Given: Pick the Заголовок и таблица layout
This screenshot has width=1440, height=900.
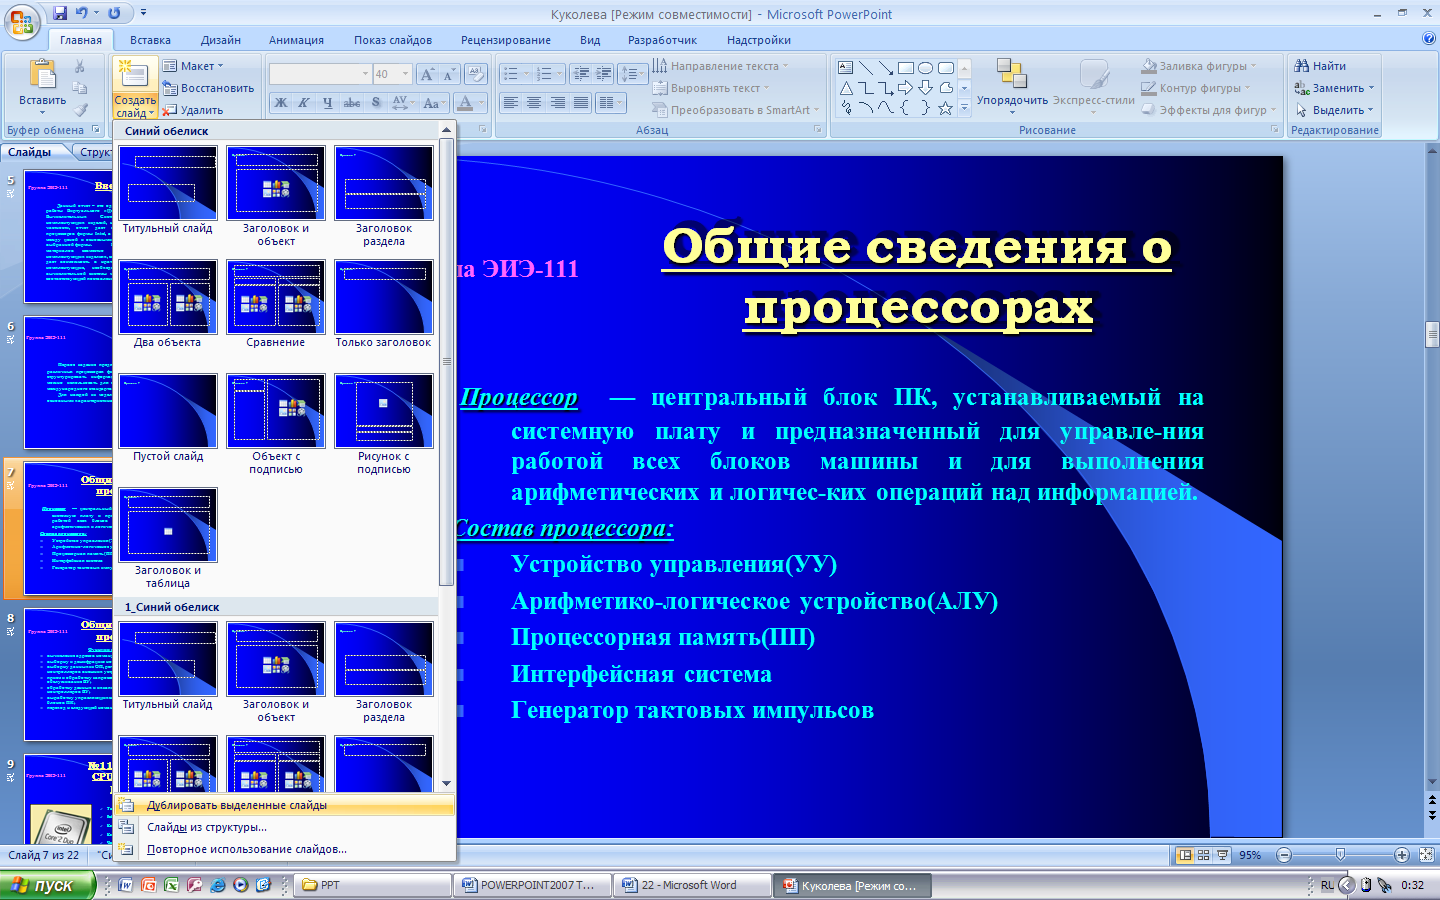Looking at the screenshot, I should (x=168, y=538).
